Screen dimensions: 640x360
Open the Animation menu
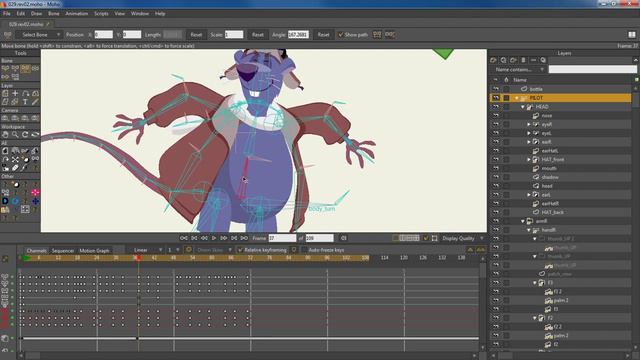76,13
